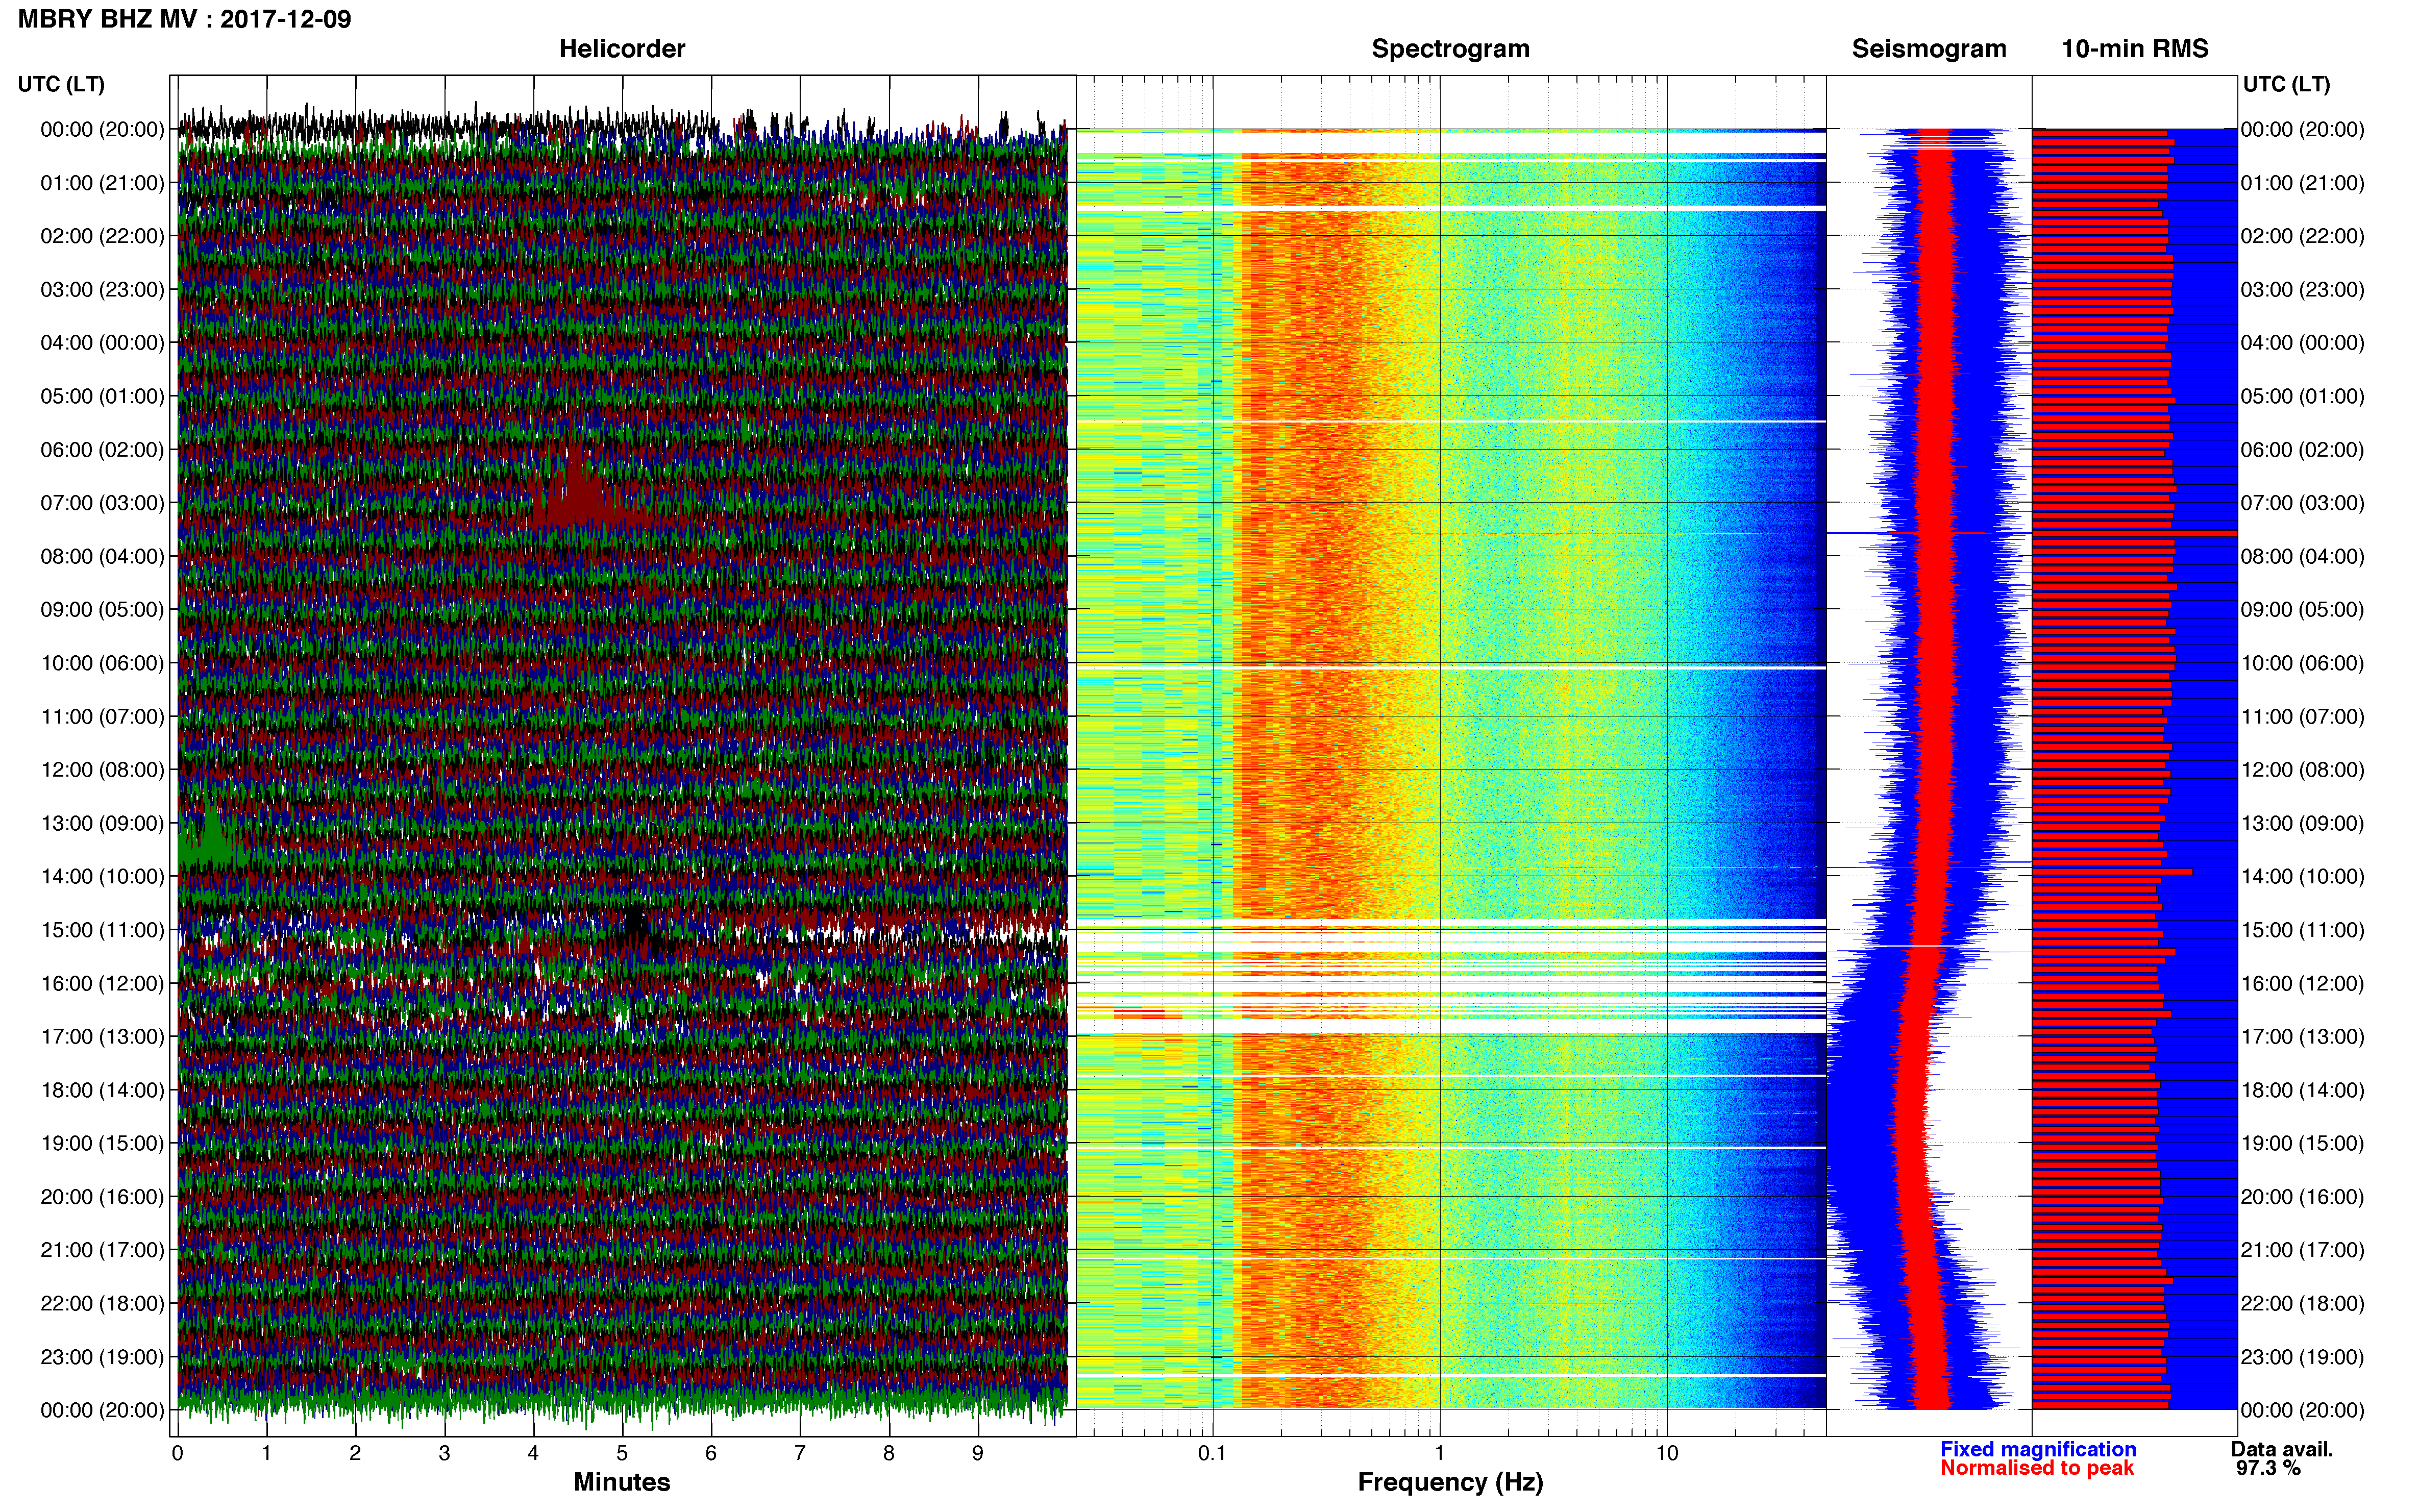Select the "Spectrogram" panel heading
Viewport: 2419px width, 1512px height.
click(x=1450, y=49)
